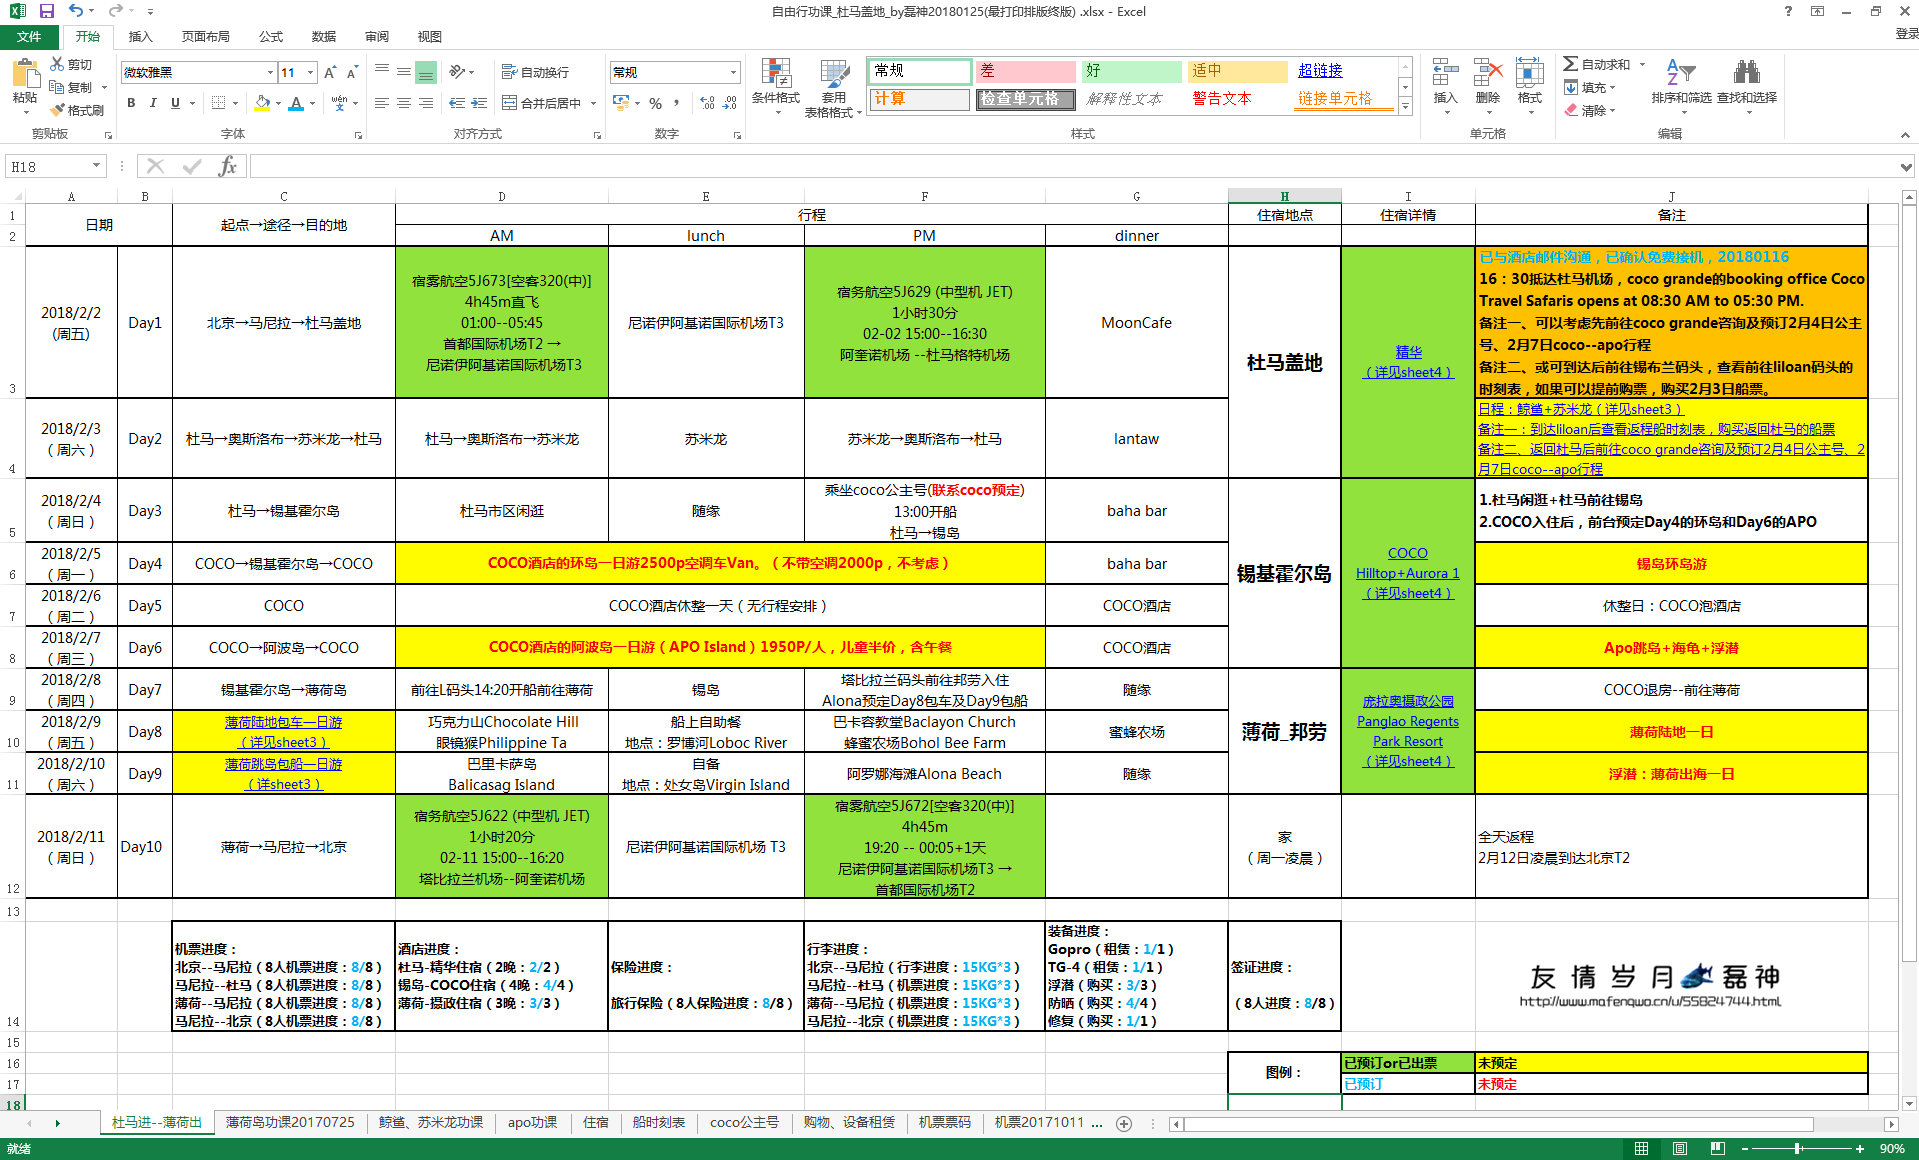
Task: Expand 合并后居中 dropdown arrow
Action: click(x=593, y=103)
